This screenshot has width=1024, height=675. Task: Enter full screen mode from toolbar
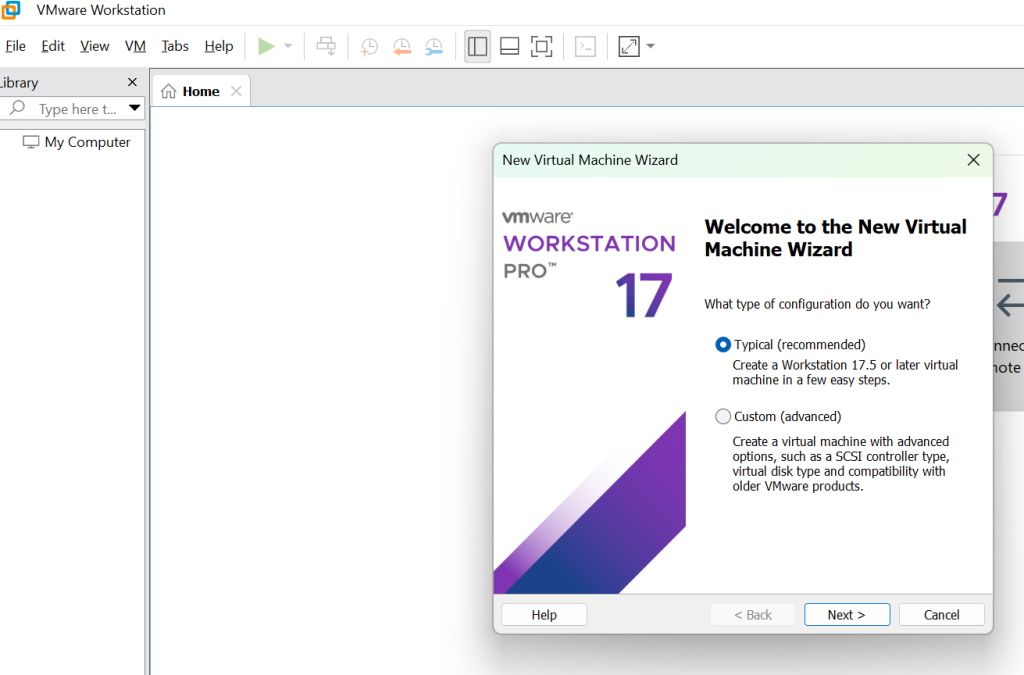coord(541,46)
